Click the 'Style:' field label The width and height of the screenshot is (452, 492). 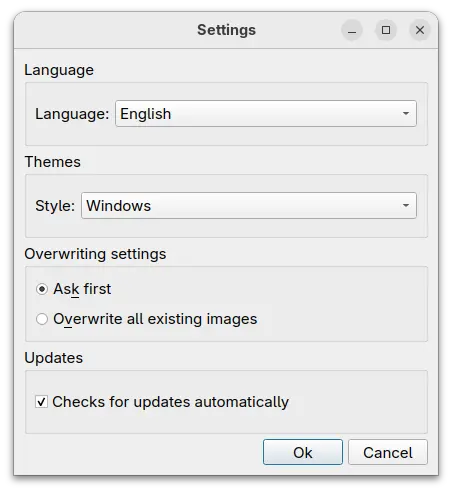click(55, 206)
